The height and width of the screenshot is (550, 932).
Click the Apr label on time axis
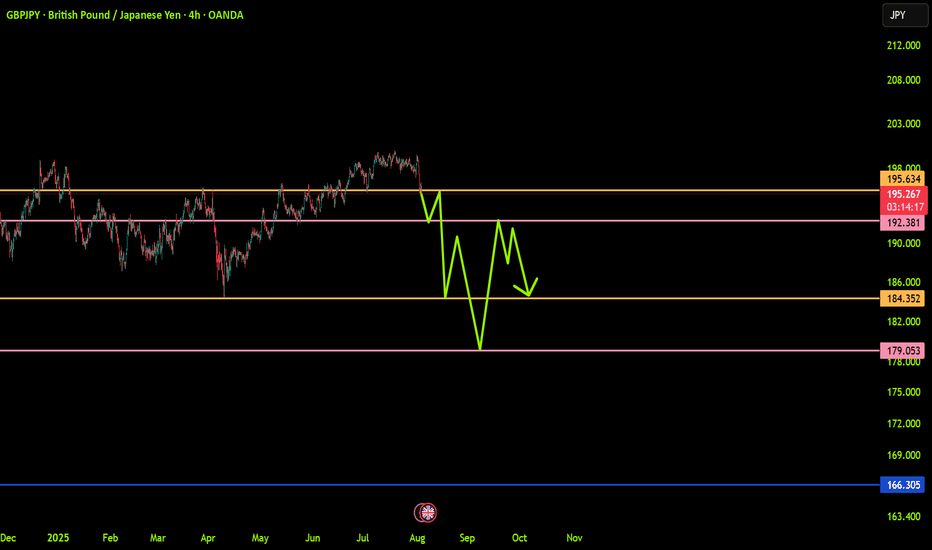(207, 538)
